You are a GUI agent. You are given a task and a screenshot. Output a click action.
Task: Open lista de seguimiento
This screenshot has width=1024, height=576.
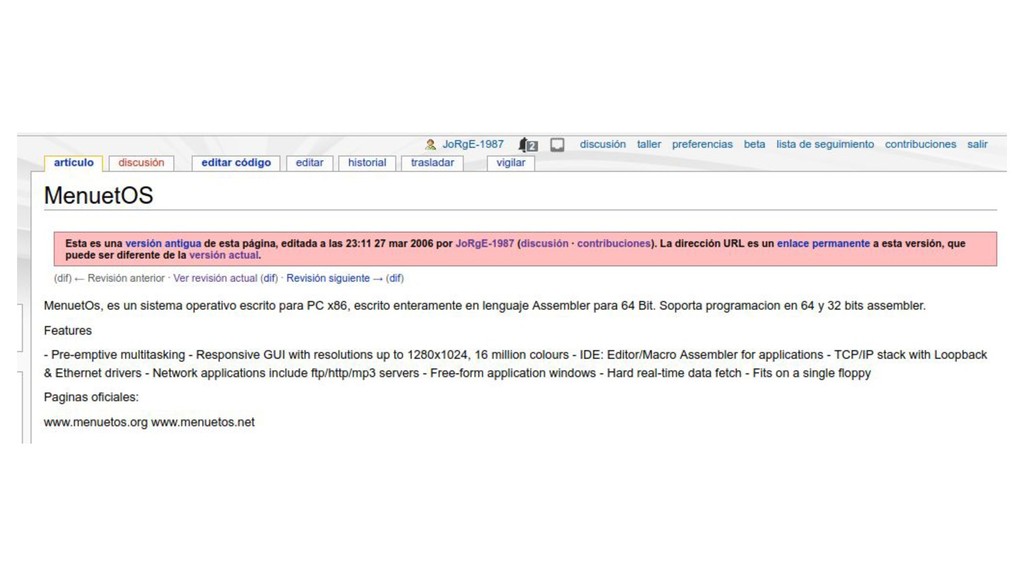[825, 144]
